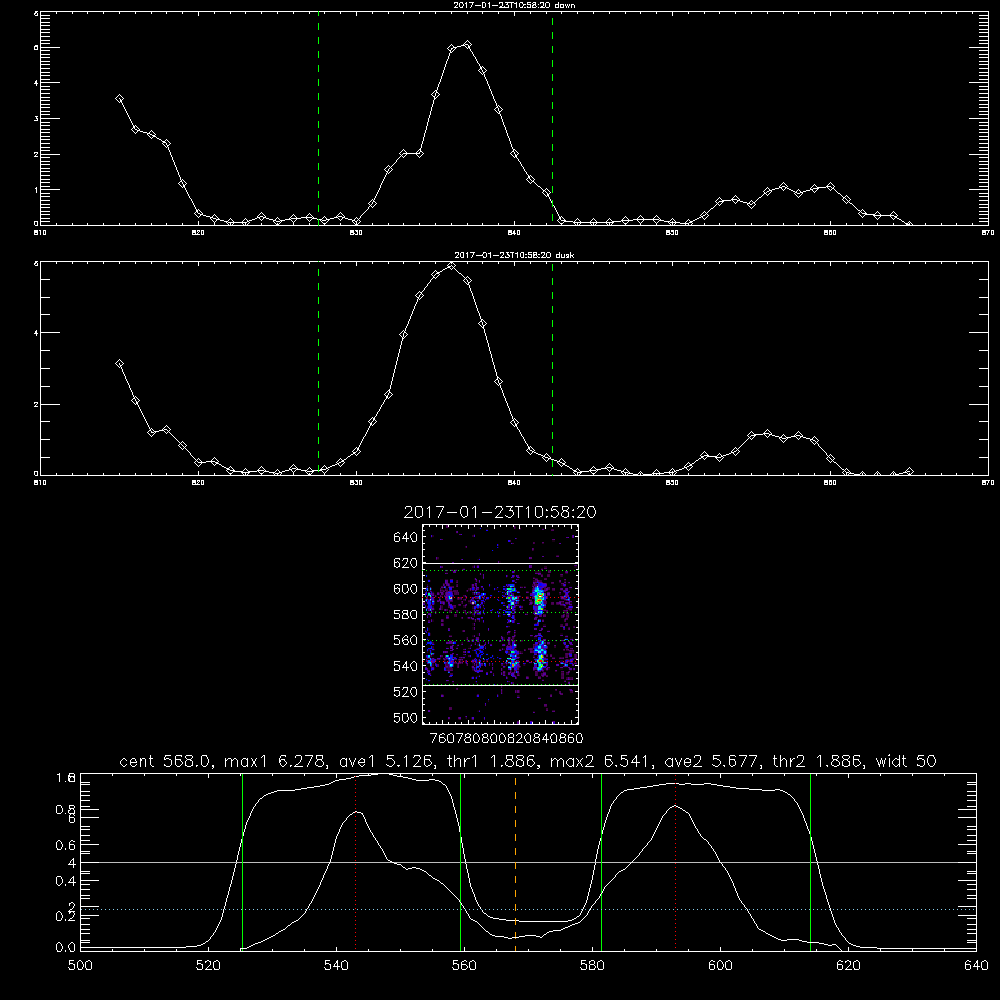Image resolution: width=1000 pixels, height=1000 pixels.
Task: Click the heatmap x-axis label string 760780800820840860
Action: click(x=506, y=738)
